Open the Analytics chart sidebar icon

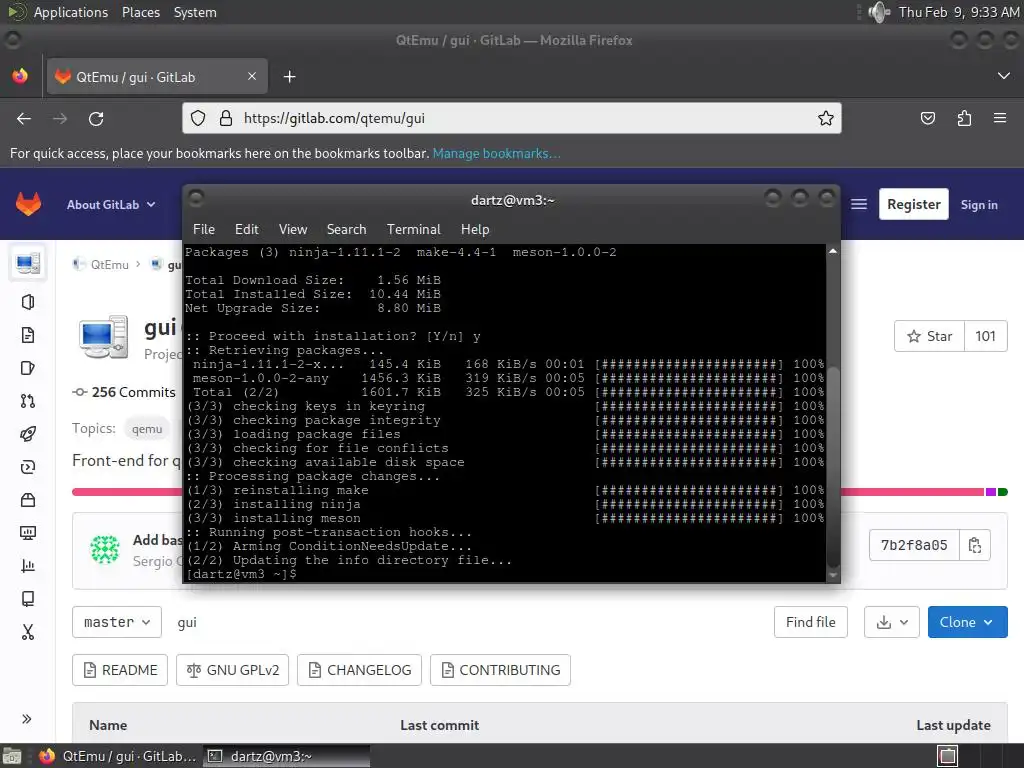point(27,566)
